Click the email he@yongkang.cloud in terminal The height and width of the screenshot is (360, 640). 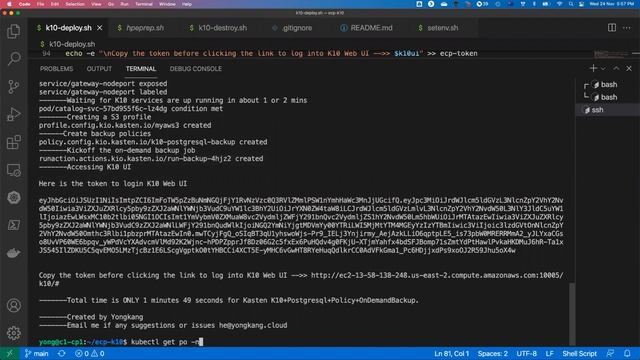[253, 325]
